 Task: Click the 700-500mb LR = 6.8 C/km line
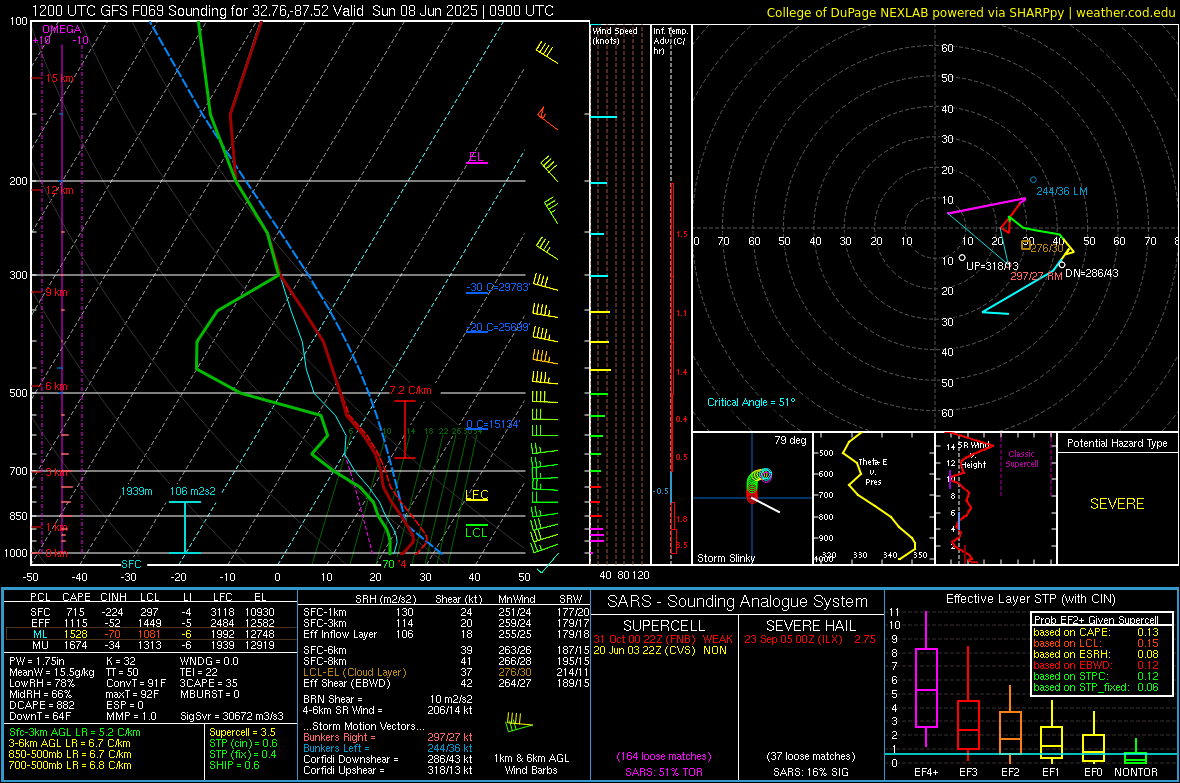pos(70,765)
